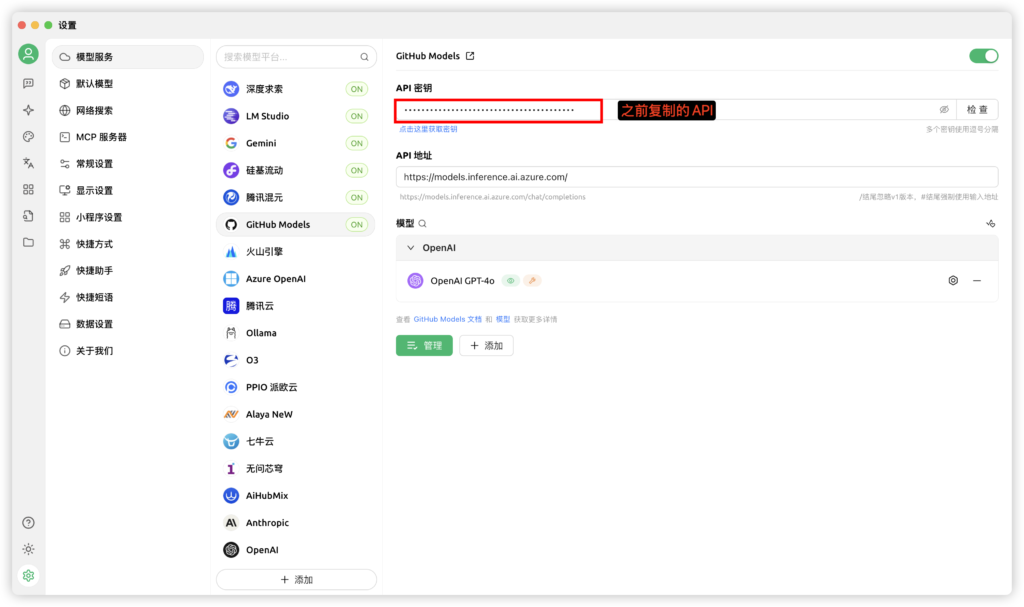Follow the 点击这里获取密钥 link

[428, 129]
